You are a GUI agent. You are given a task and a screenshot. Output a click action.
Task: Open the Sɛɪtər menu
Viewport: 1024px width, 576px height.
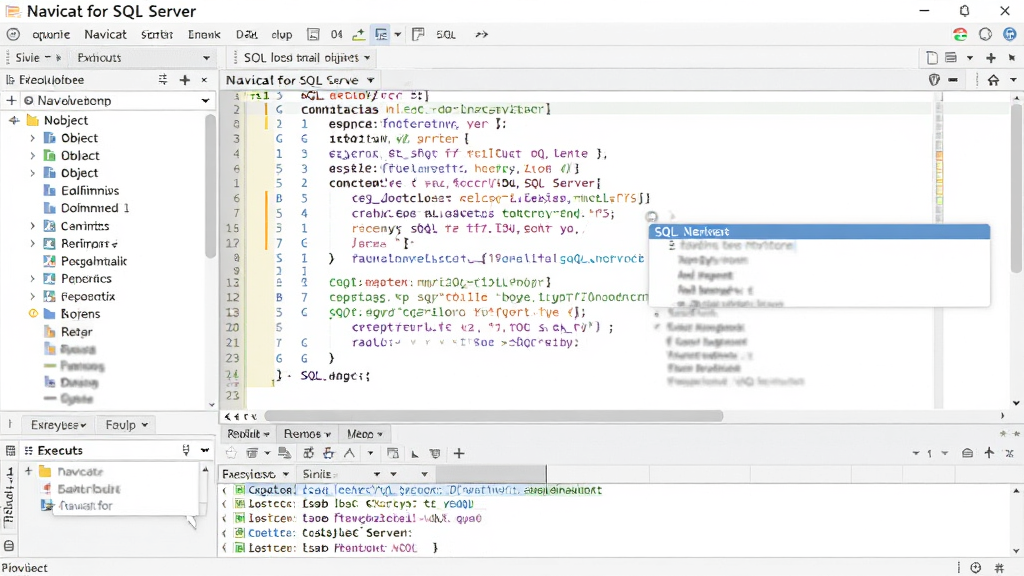pos(157,35)
